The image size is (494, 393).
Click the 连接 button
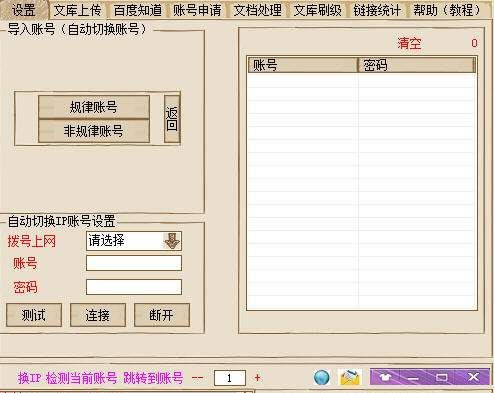click(x=98, y=315)
